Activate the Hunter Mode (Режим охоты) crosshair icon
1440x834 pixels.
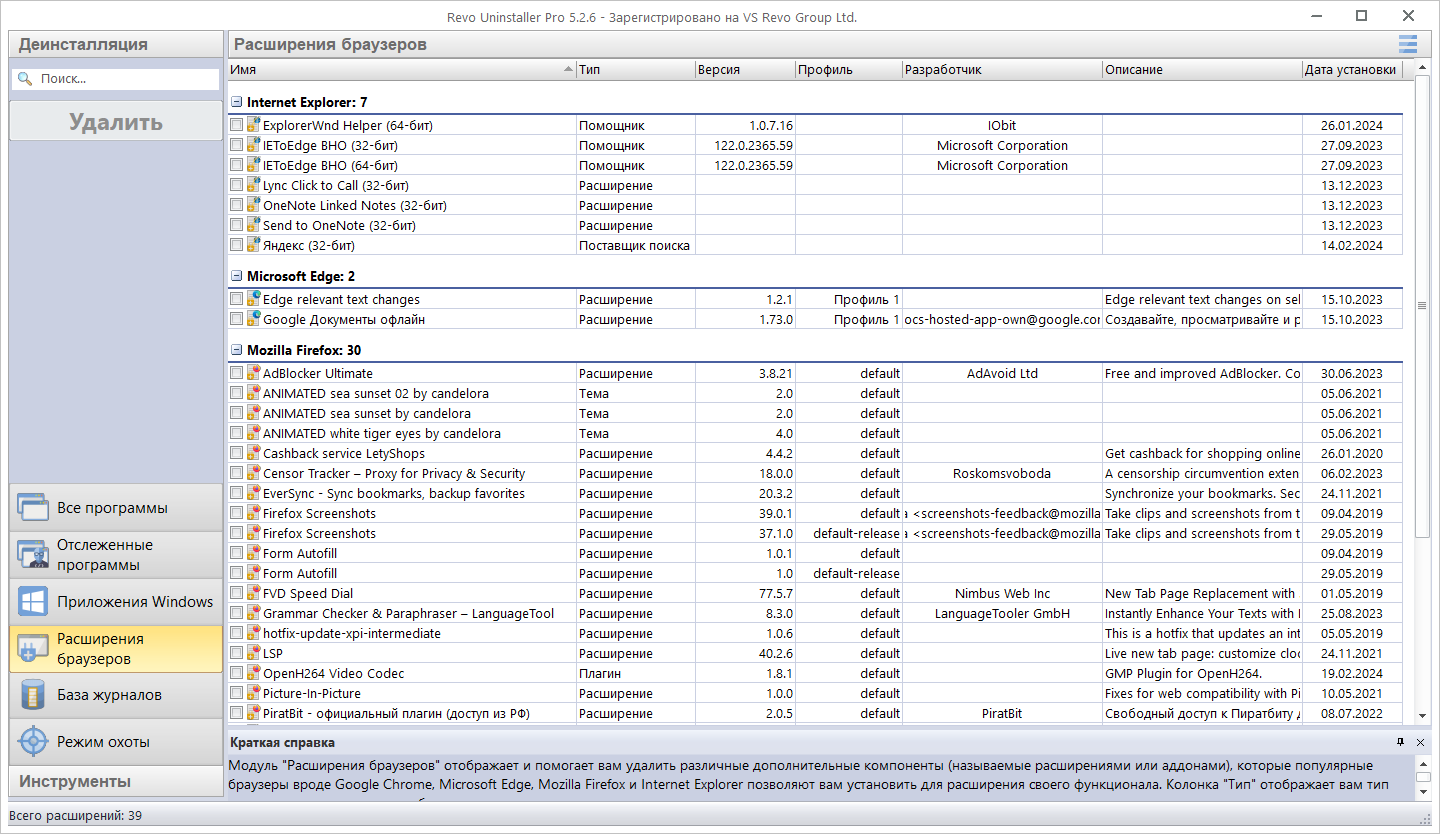click(33, 742)
